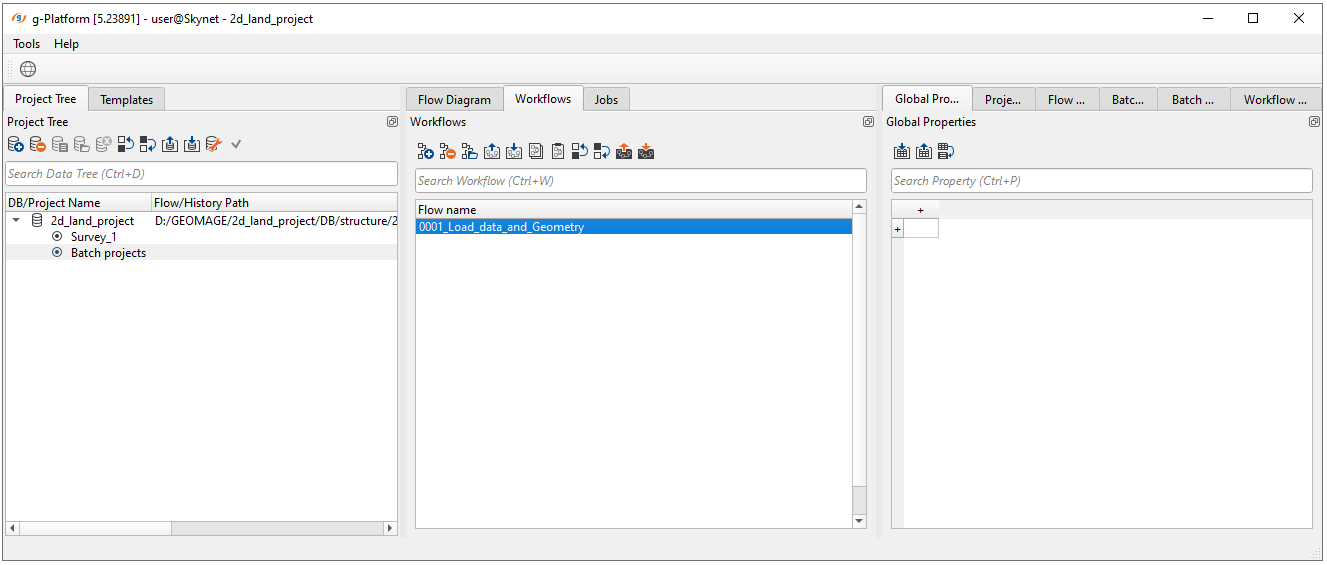
Task: Click the workflow clipboard paste icon
Action: click(x=558, y=152)
